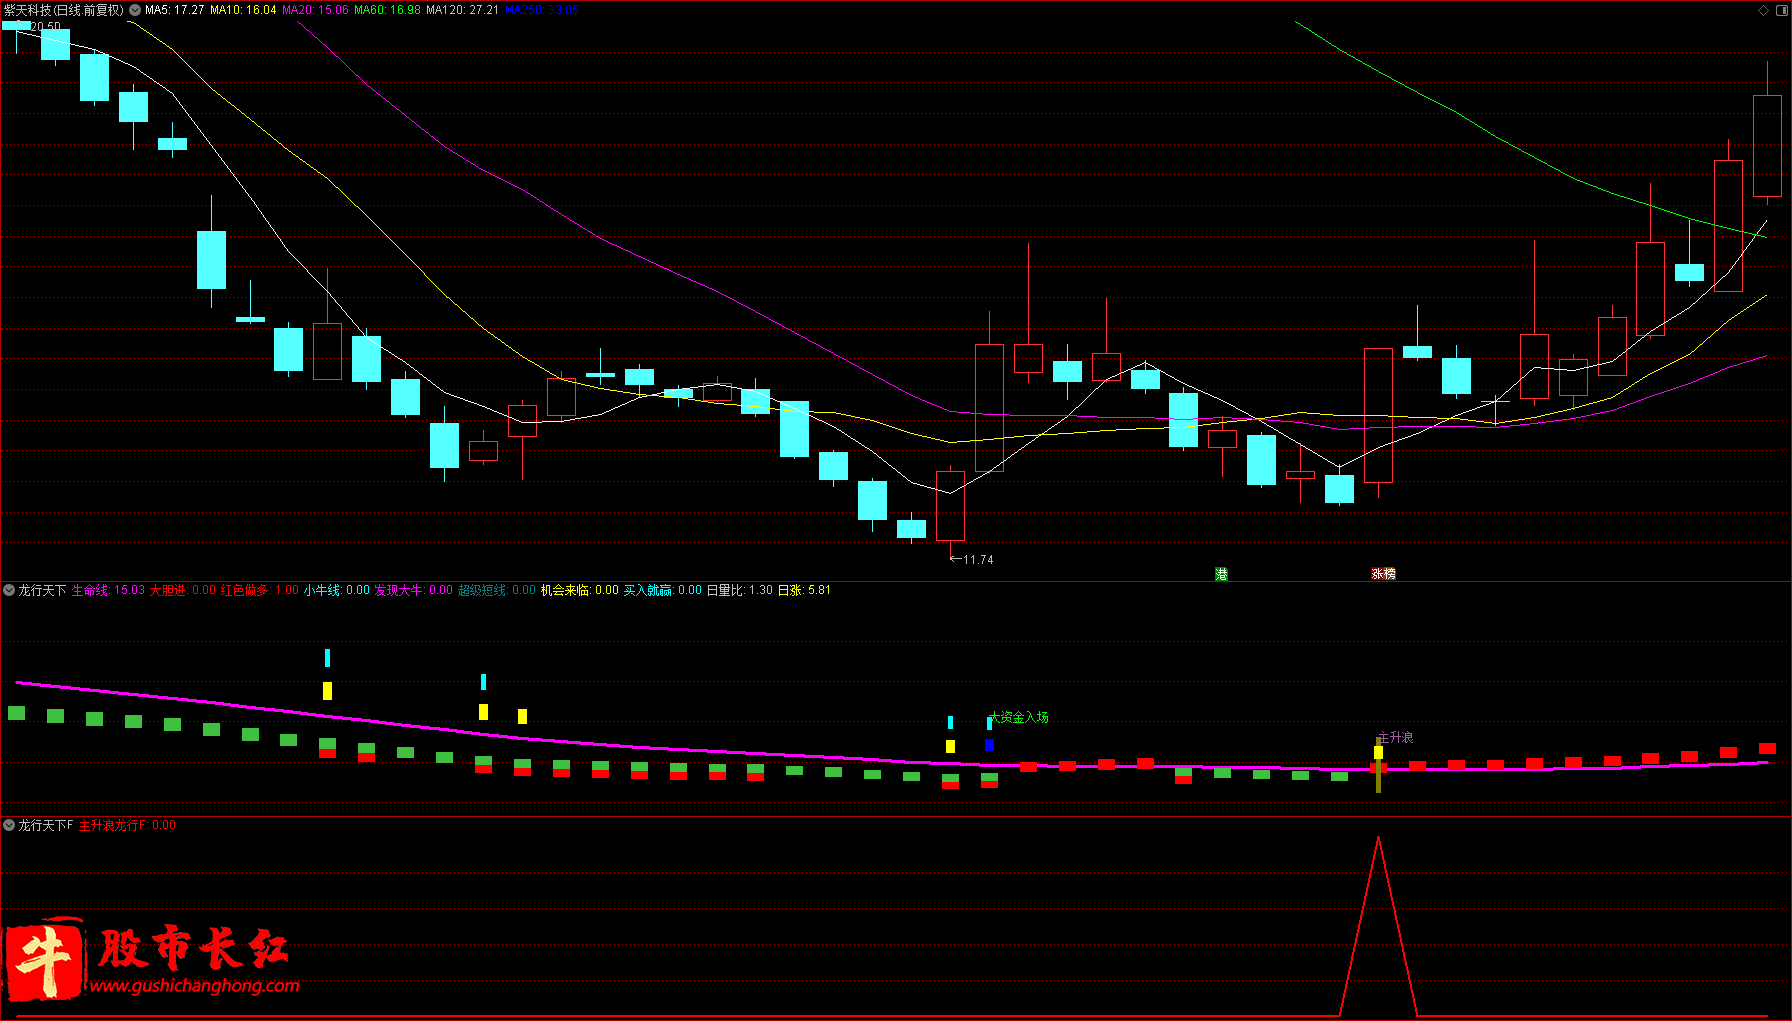Click the 大胆进: 0.00 value
This screenshot has width=1792, height=1021.
click(183, 590)
